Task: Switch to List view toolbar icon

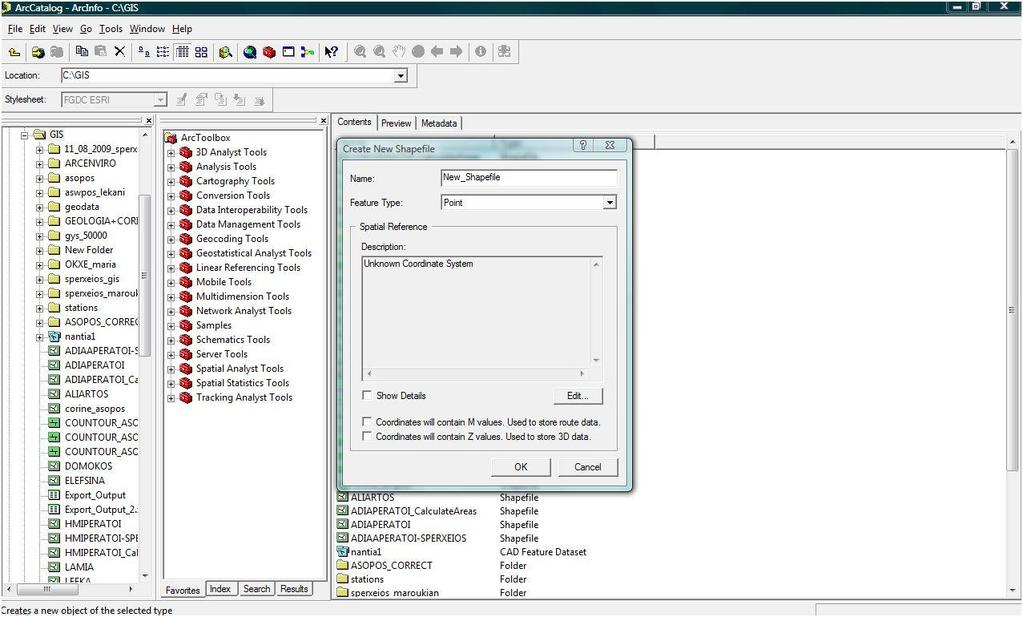Action: [x=163, y=52]
